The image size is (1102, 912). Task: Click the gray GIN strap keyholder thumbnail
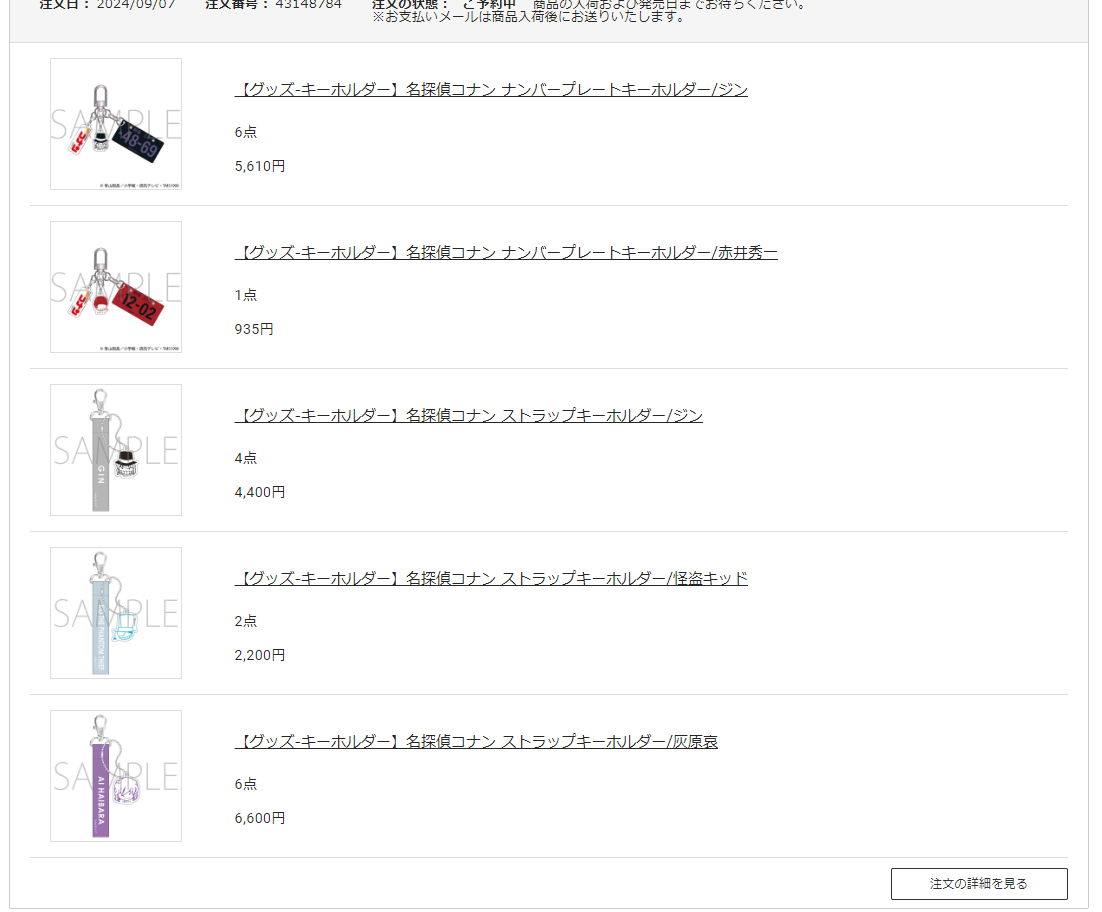[x=116, y=450]
